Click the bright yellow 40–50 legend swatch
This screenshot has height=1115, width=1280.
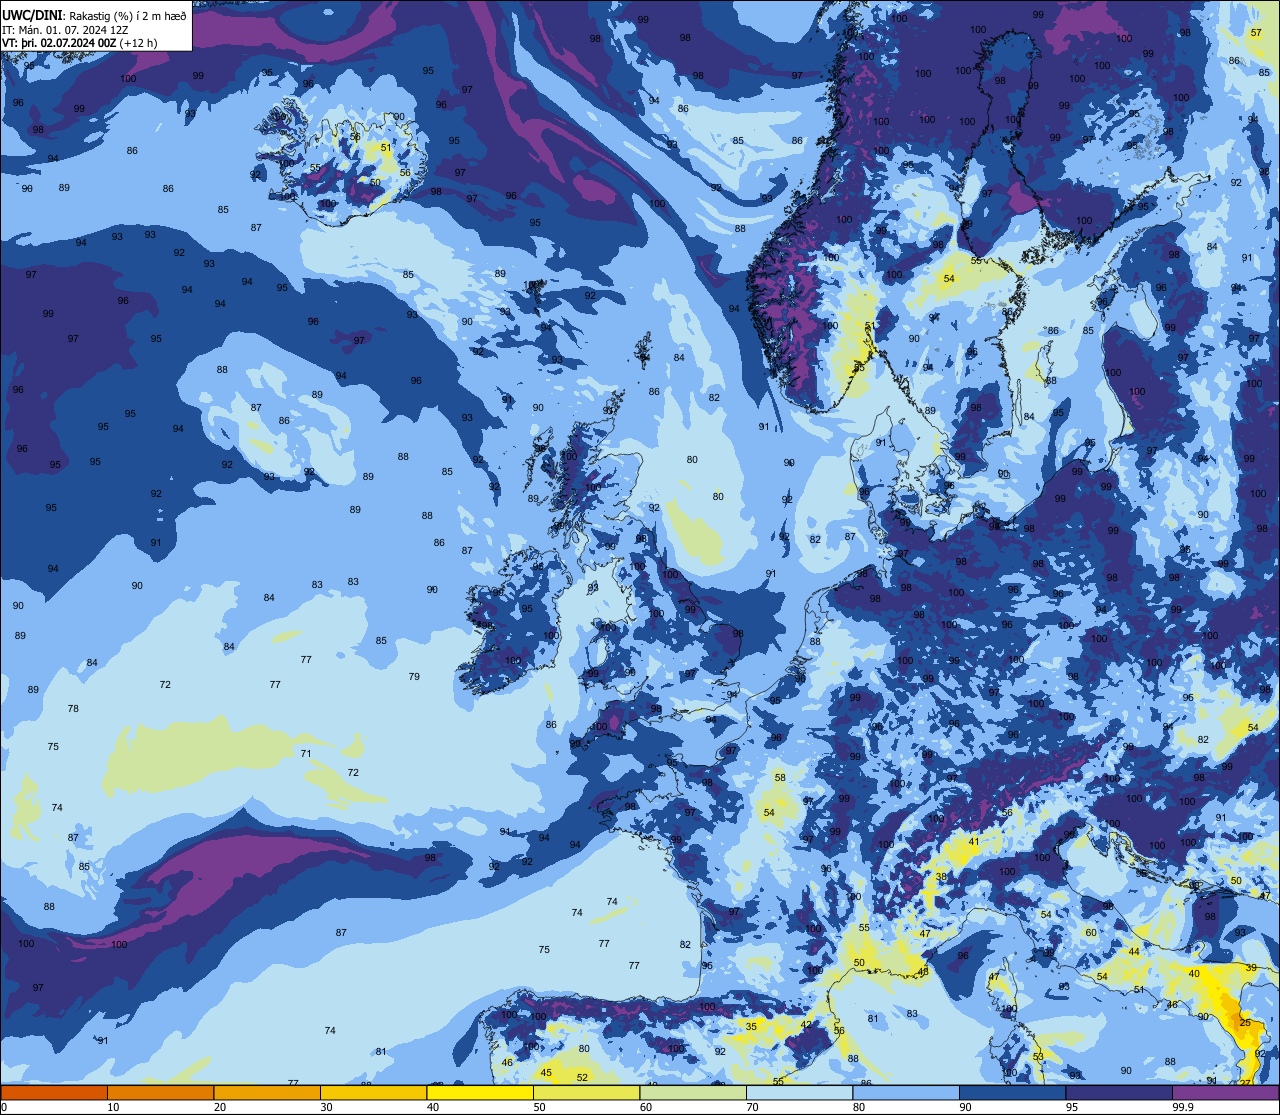480,1092
